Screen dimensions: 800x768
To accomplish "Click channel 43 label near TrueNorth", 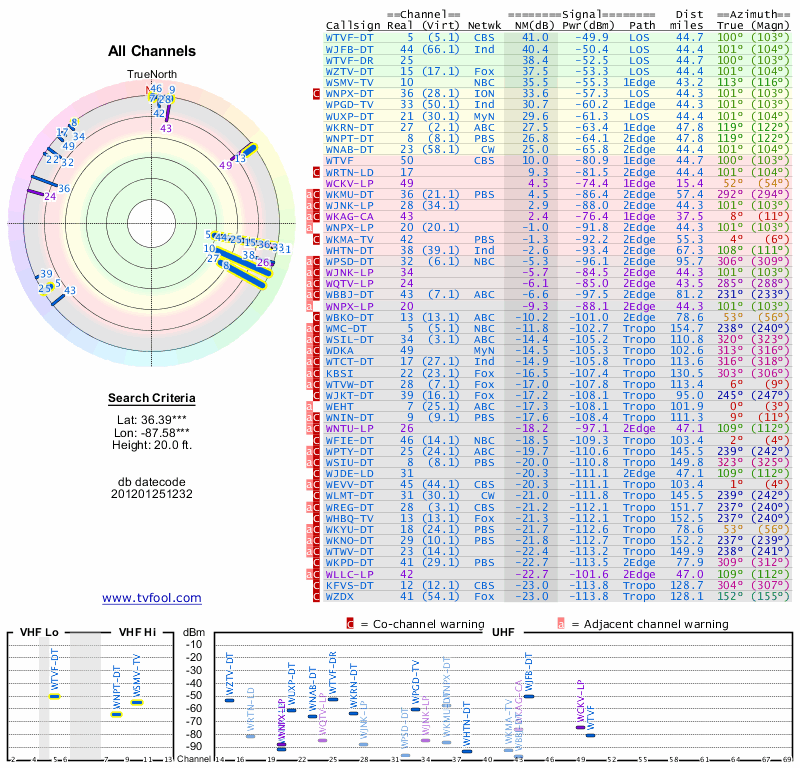I will coord(166,128).
